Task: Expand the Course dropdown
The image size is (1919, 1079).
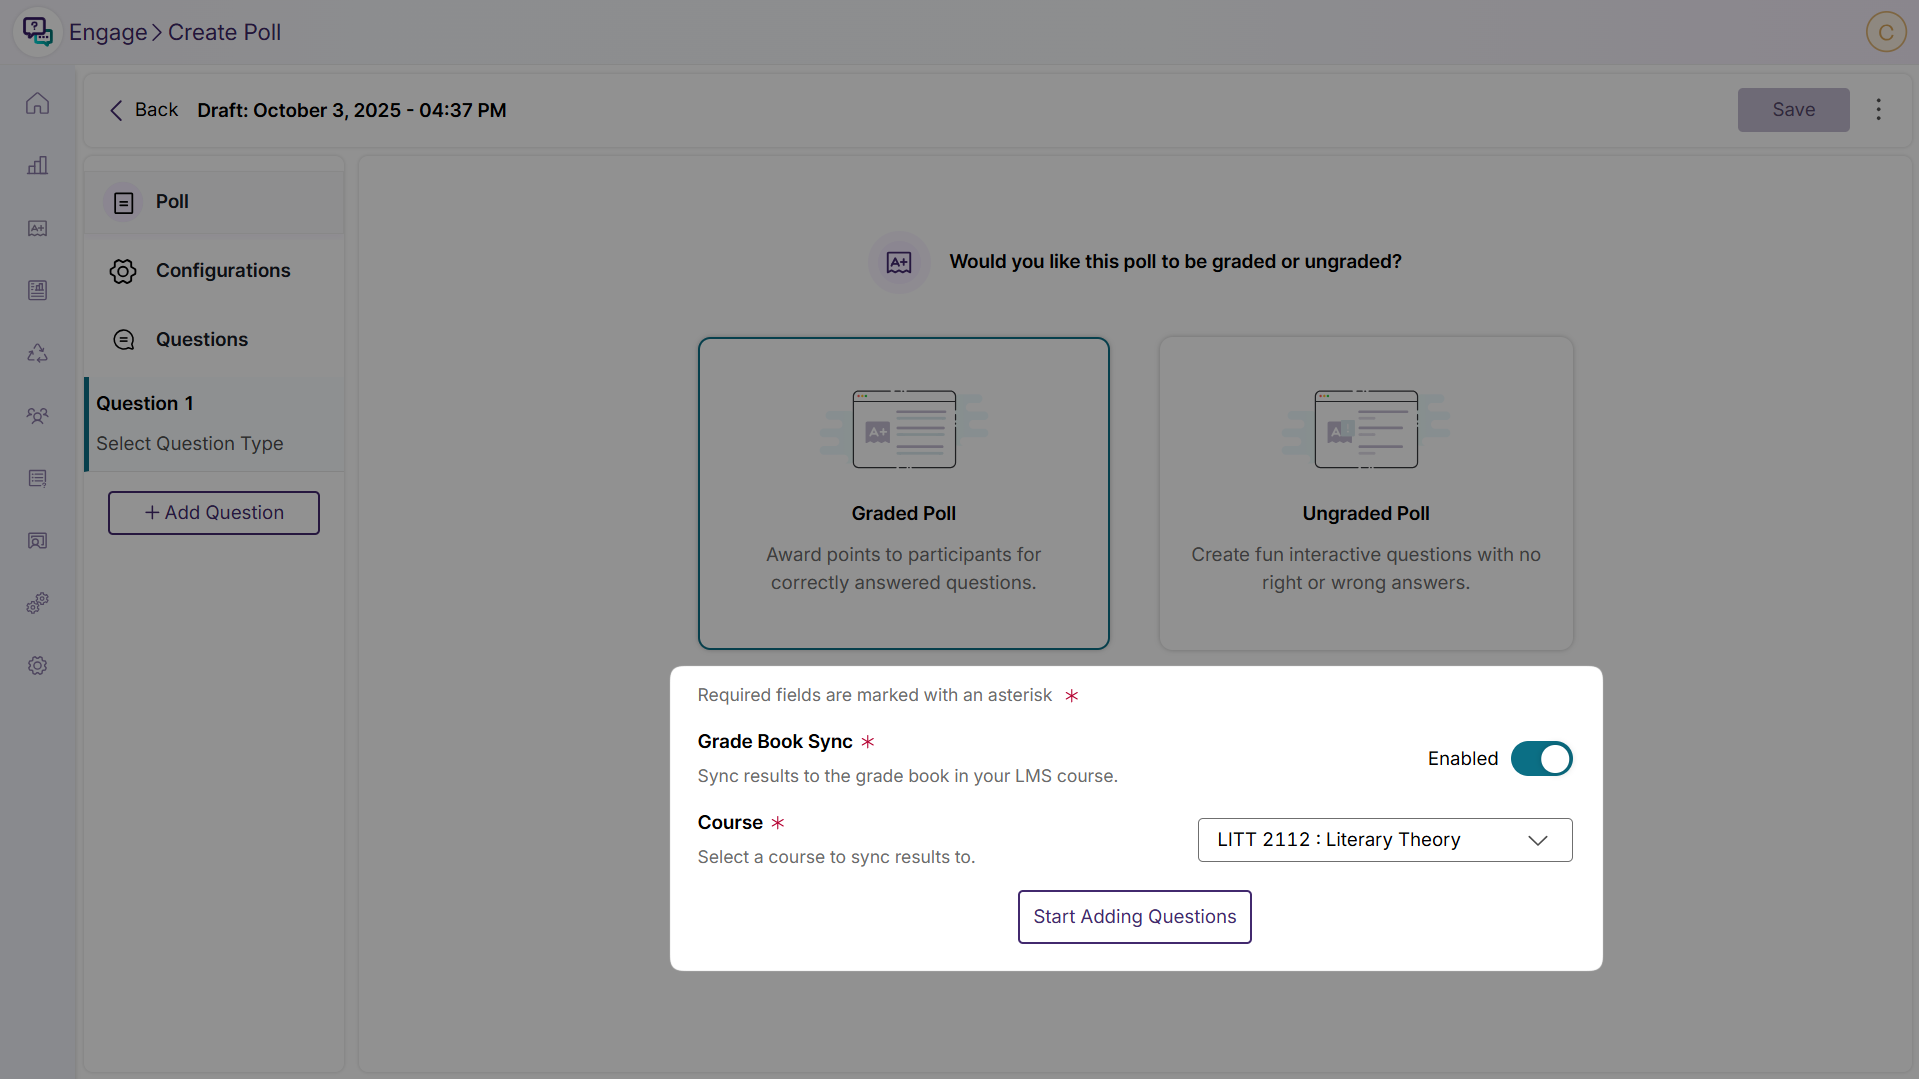Action: point(1384,840)
